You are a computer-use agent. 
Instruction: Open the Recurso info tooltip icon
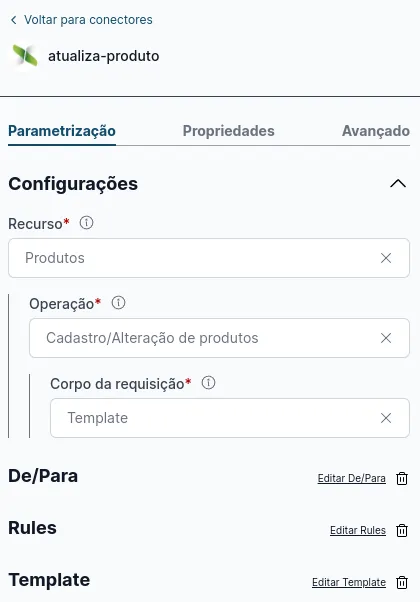pyautogui.click(x=86, y=223)
